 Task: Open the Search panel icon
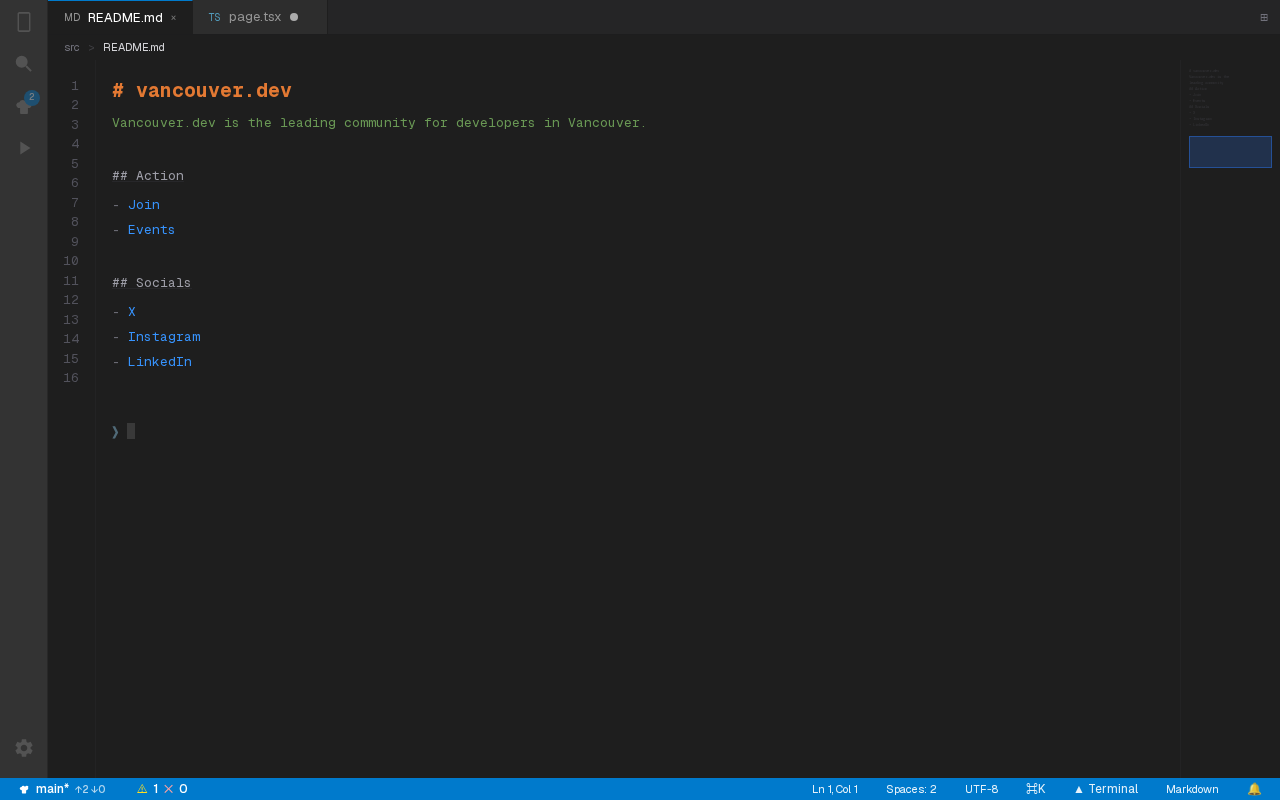pos(24,64)
